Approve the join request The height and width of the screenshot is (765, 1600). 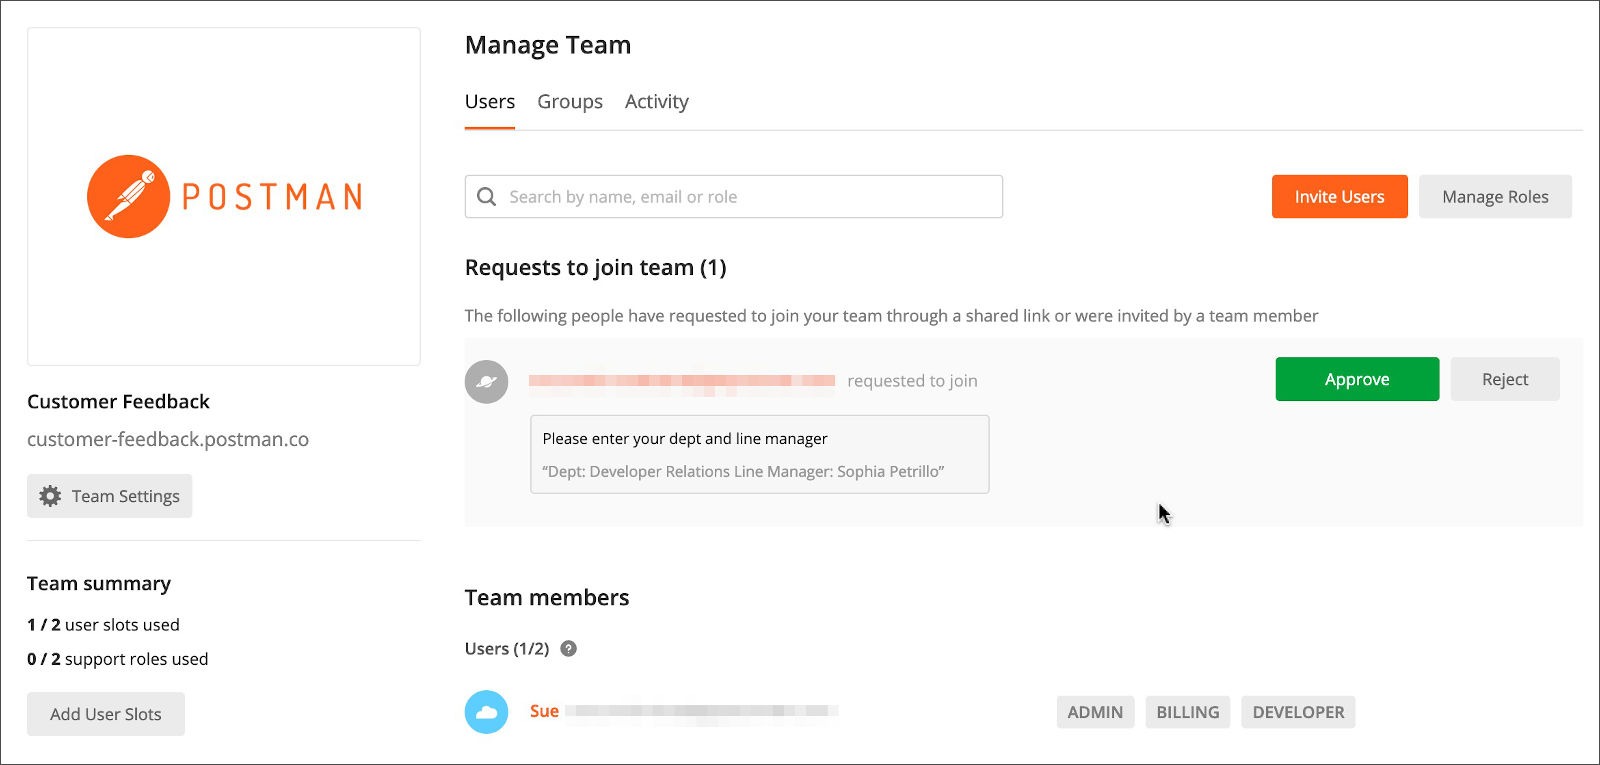[1357, 379]
